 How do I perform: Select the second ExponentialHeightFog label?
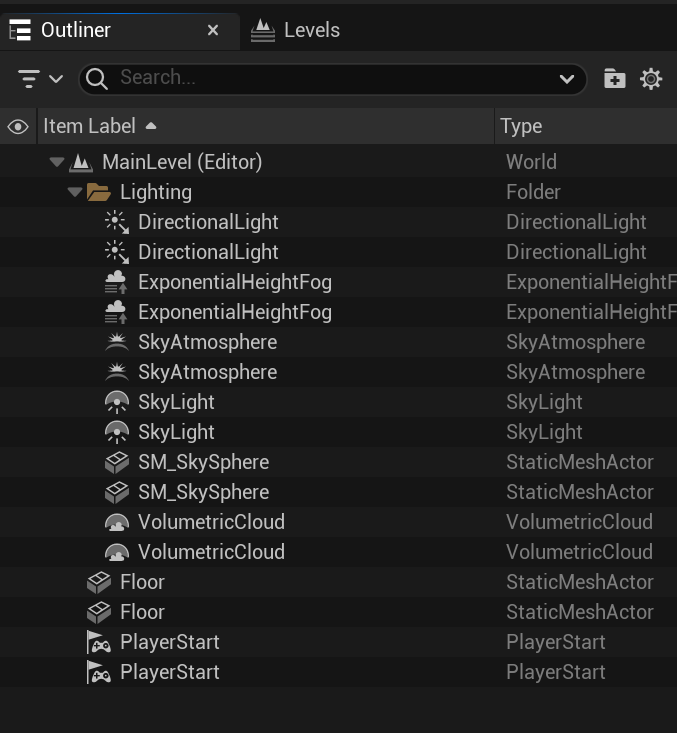tap(235, 312)
